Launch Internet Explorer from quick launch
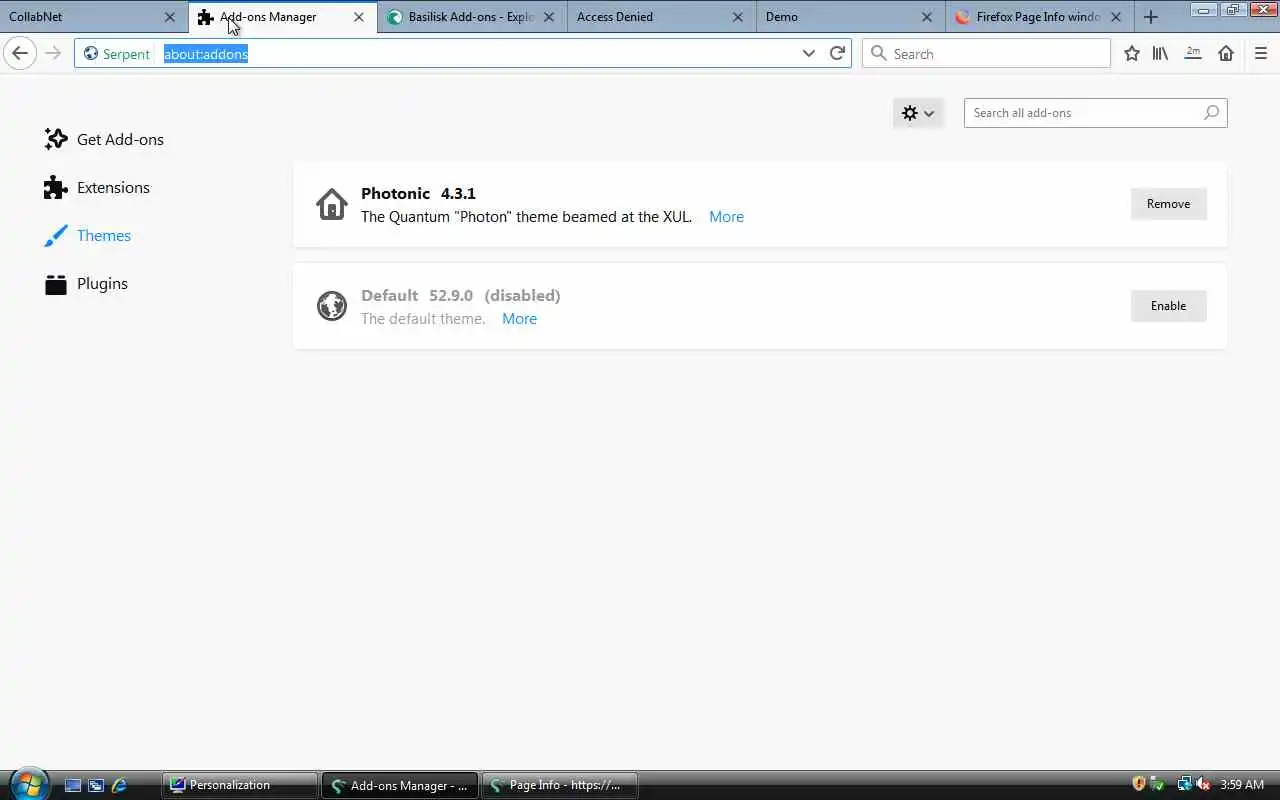This screenshot has height=800, width=1280. pos(119,785)
